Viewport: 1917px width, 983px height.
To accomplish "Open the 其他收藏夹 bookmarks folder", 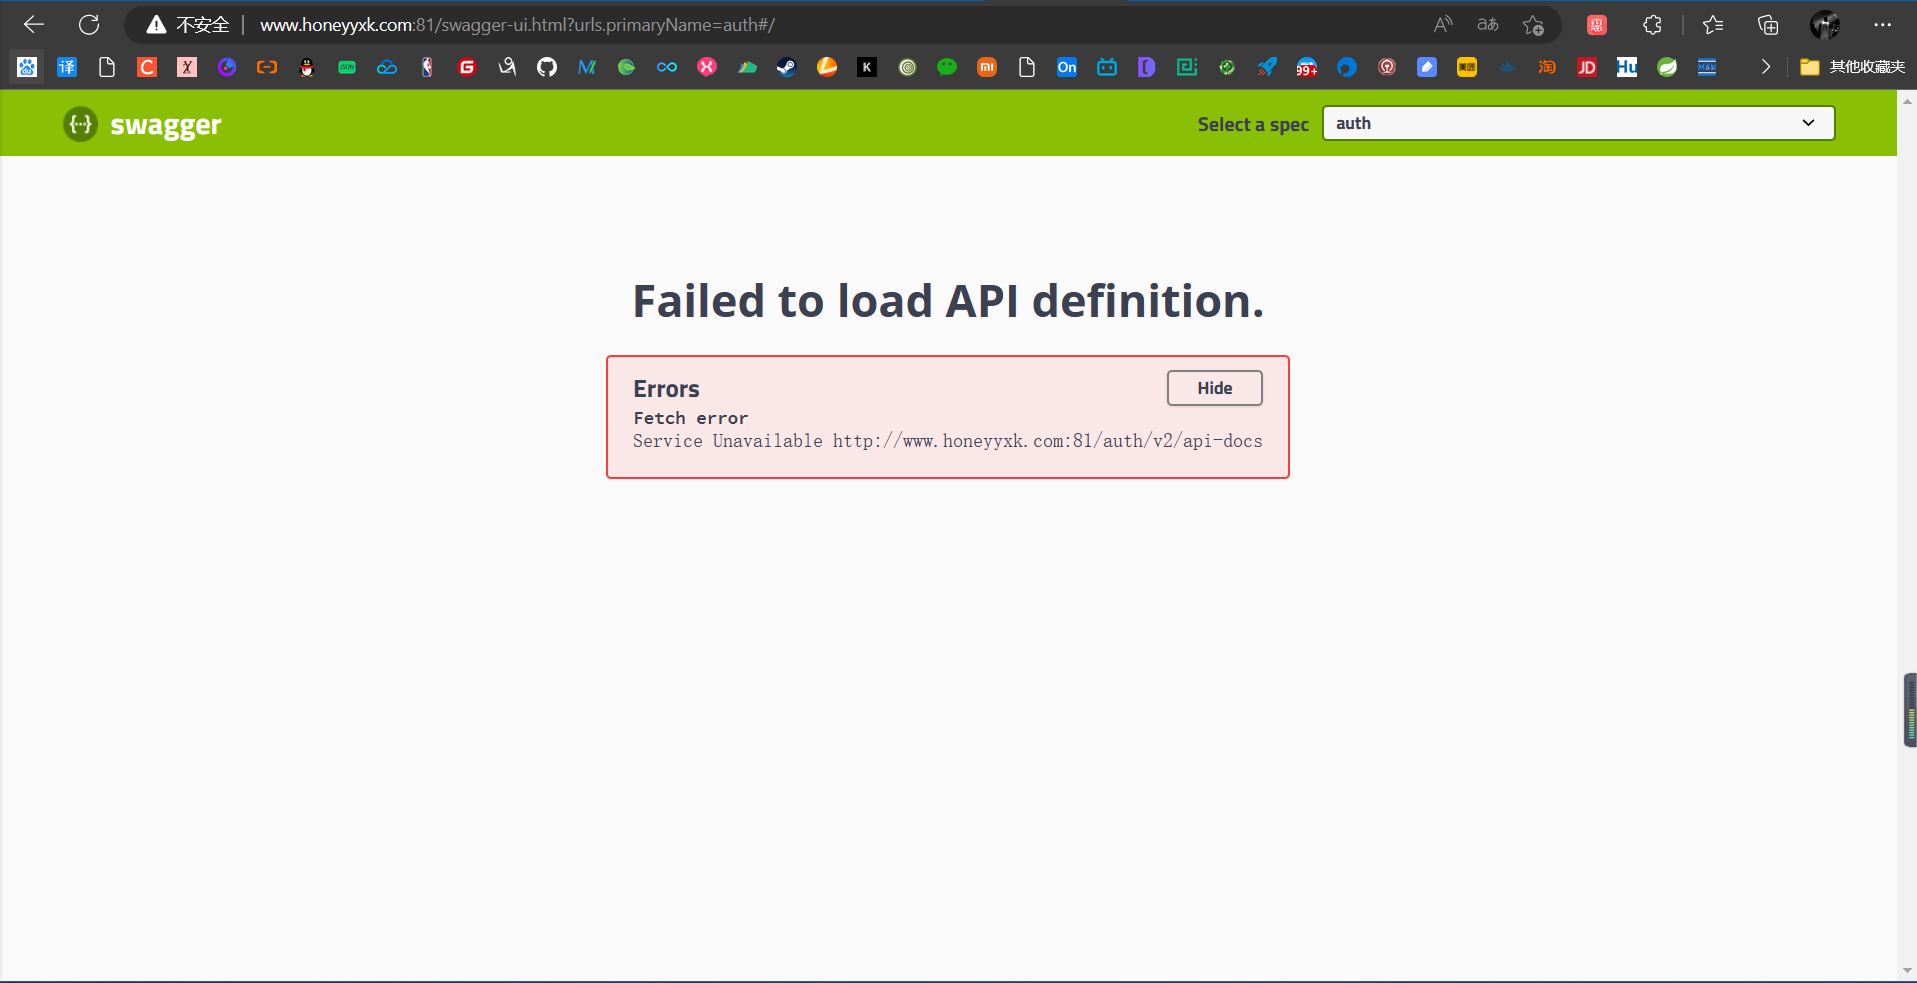I will [x=1853, y=67].
